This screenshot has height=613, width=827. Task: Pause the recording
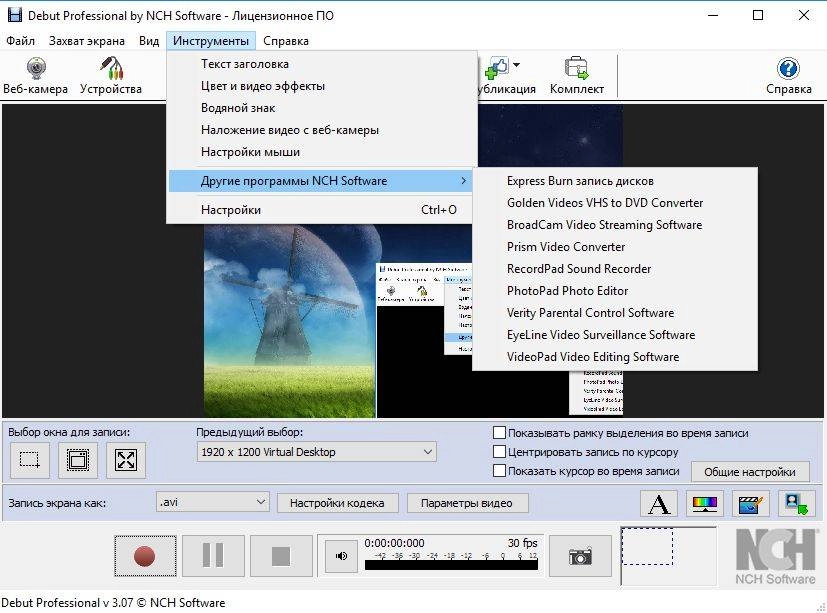point(213,556)
